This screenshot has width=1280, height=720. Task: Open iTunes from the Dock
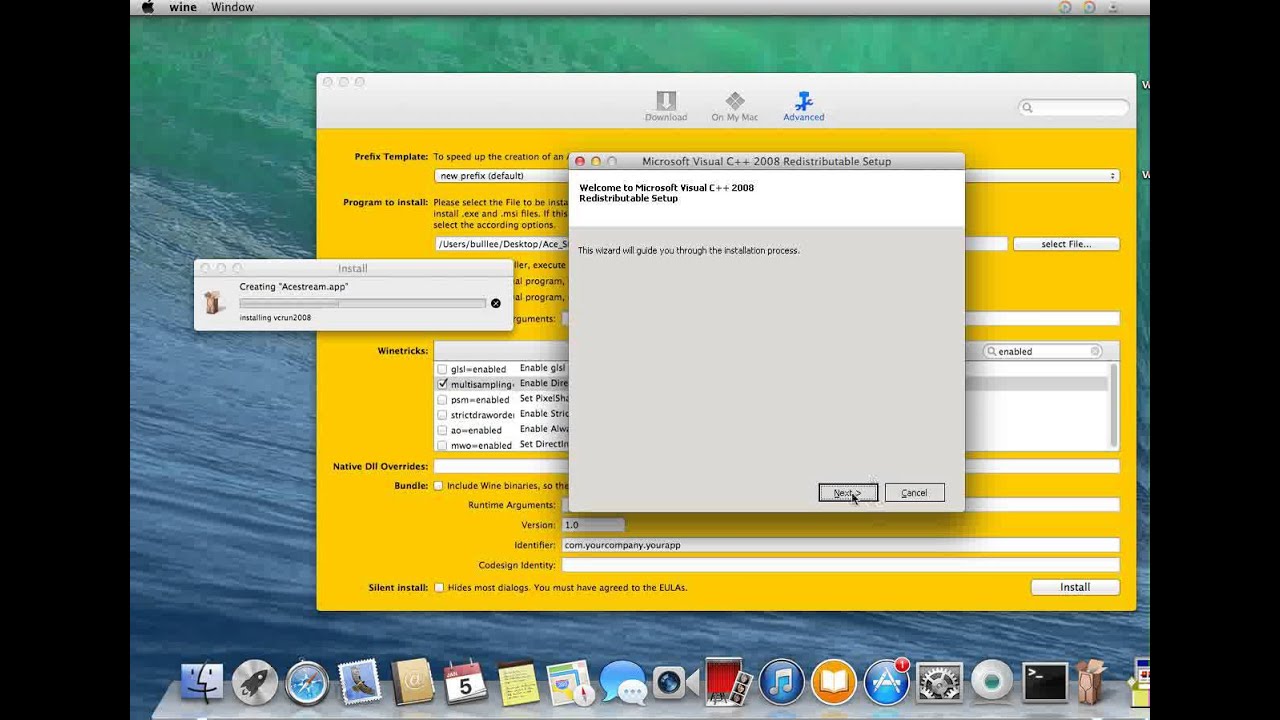[x=782, y=682]
